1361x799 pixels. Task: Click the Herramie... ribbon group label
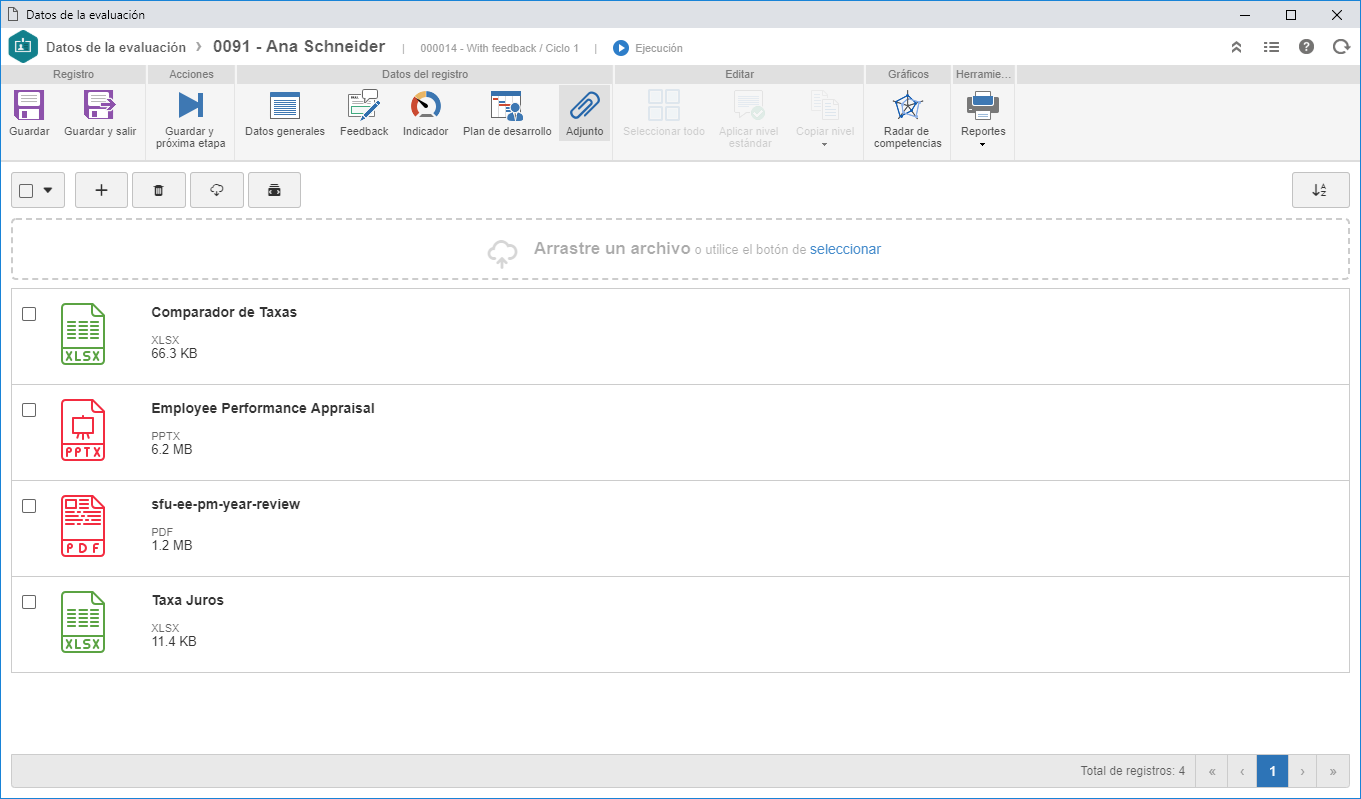tap(983, 74)
